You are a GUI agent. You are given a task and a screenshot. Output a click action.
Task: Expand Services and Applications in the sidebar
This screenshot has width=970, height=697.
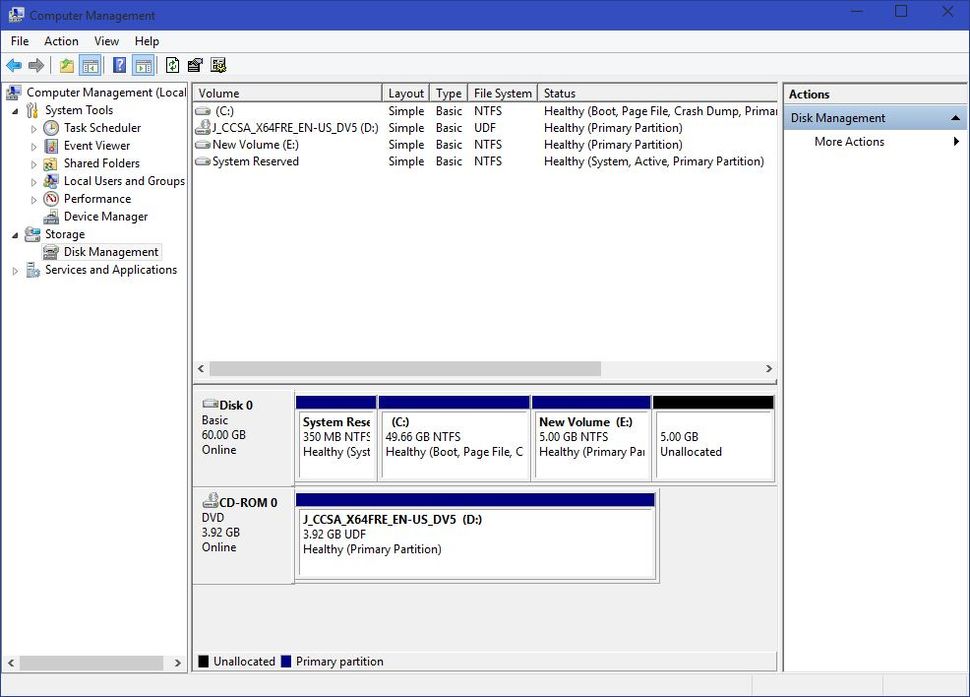click(15, 269)
